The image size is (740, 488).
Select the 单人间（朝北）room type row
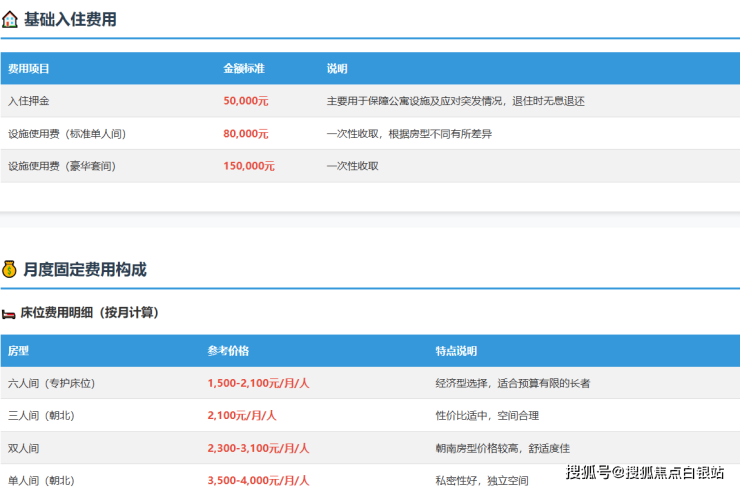tap(41, 480)
